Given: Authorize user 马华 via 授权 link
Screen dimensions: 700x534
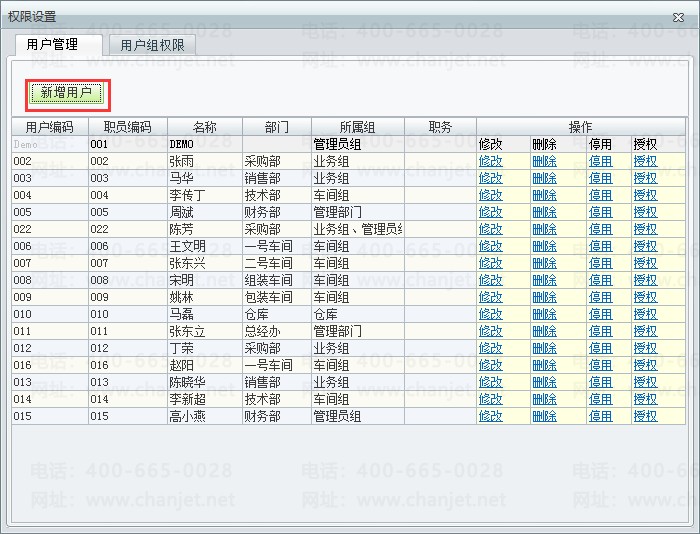Looking at the screenshot, I should pyautogui.click(x=645, y=178).
